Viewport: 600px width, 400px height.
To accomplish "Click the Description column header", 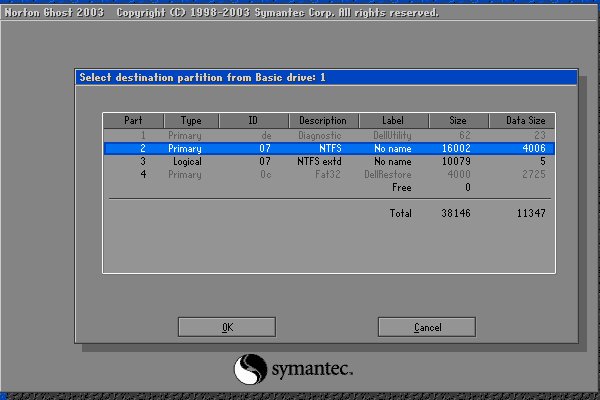I will click(321, 120).
